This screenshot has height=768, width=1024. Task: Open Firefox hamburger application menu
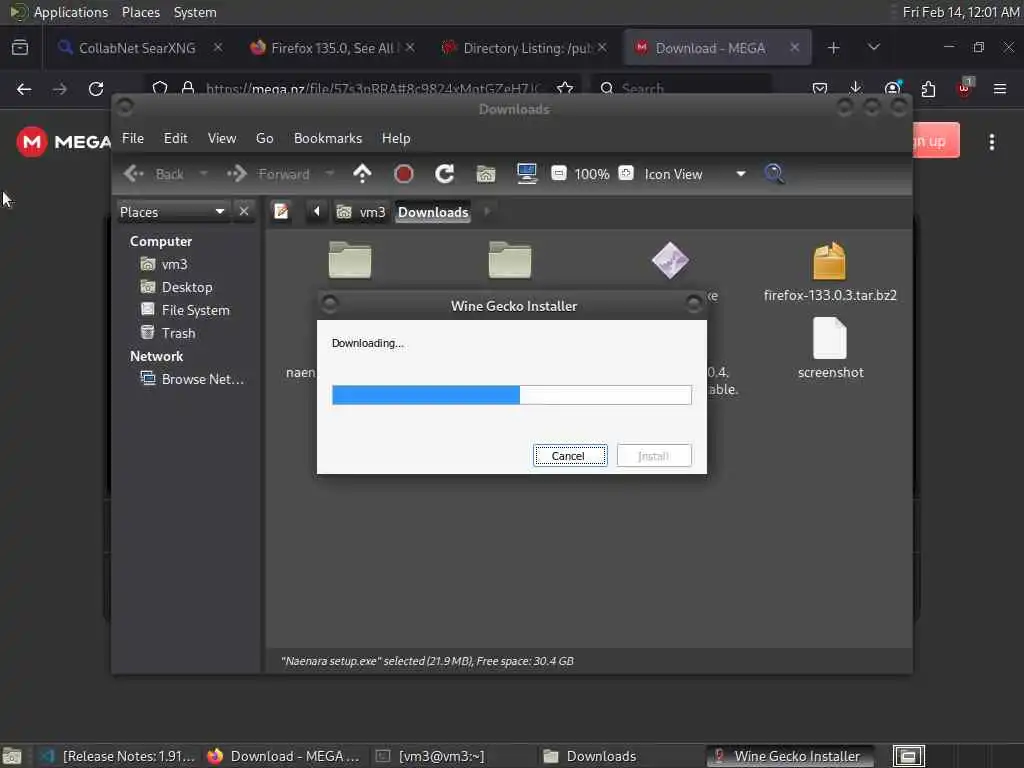(1000, 89)
